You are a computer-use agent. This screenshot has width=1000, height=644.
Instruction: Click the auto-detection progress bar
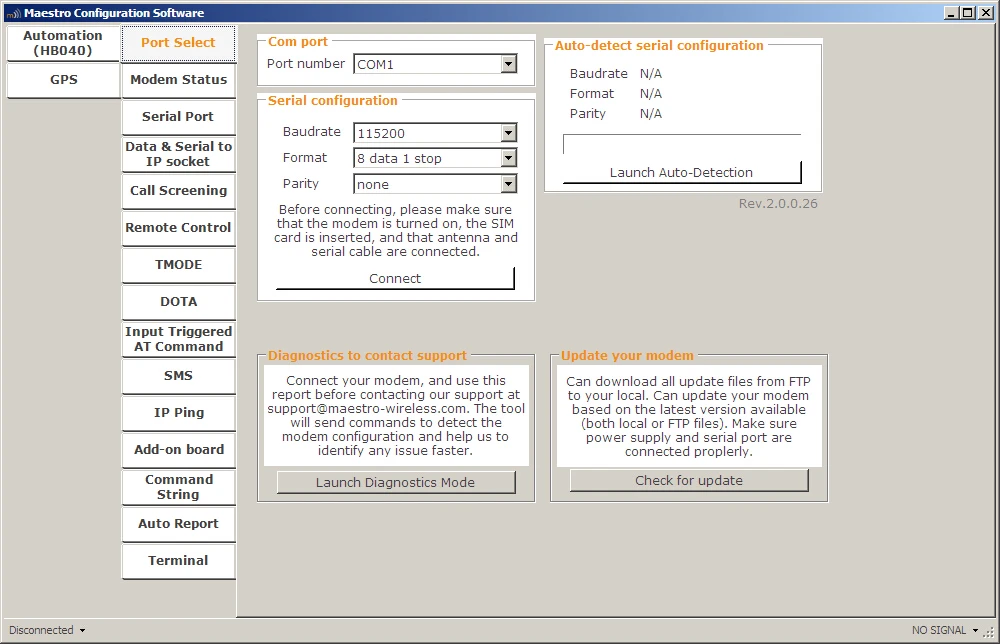[x=681, y=144]
